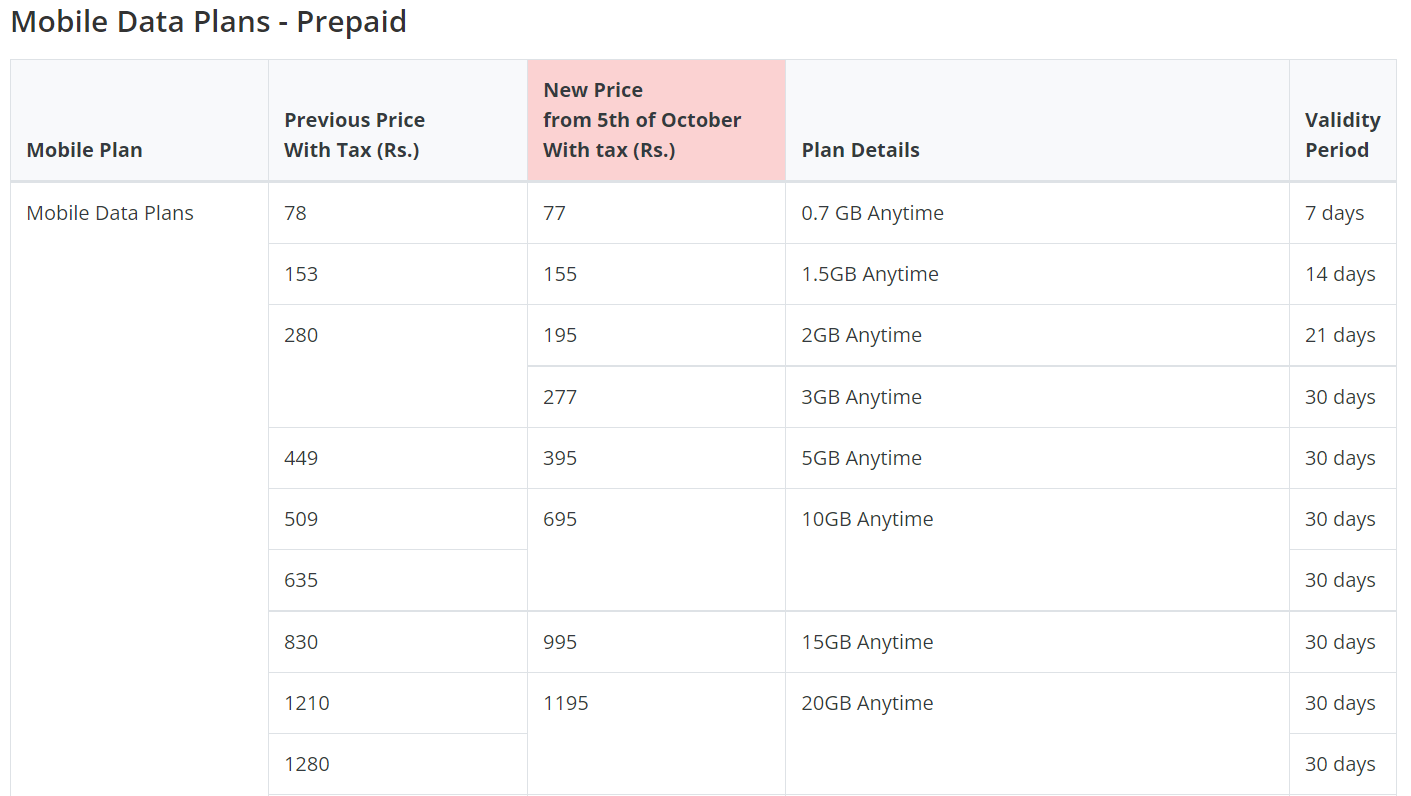
Task: Select the "15GB Anytime" plan cell
Action: point(867,642)
